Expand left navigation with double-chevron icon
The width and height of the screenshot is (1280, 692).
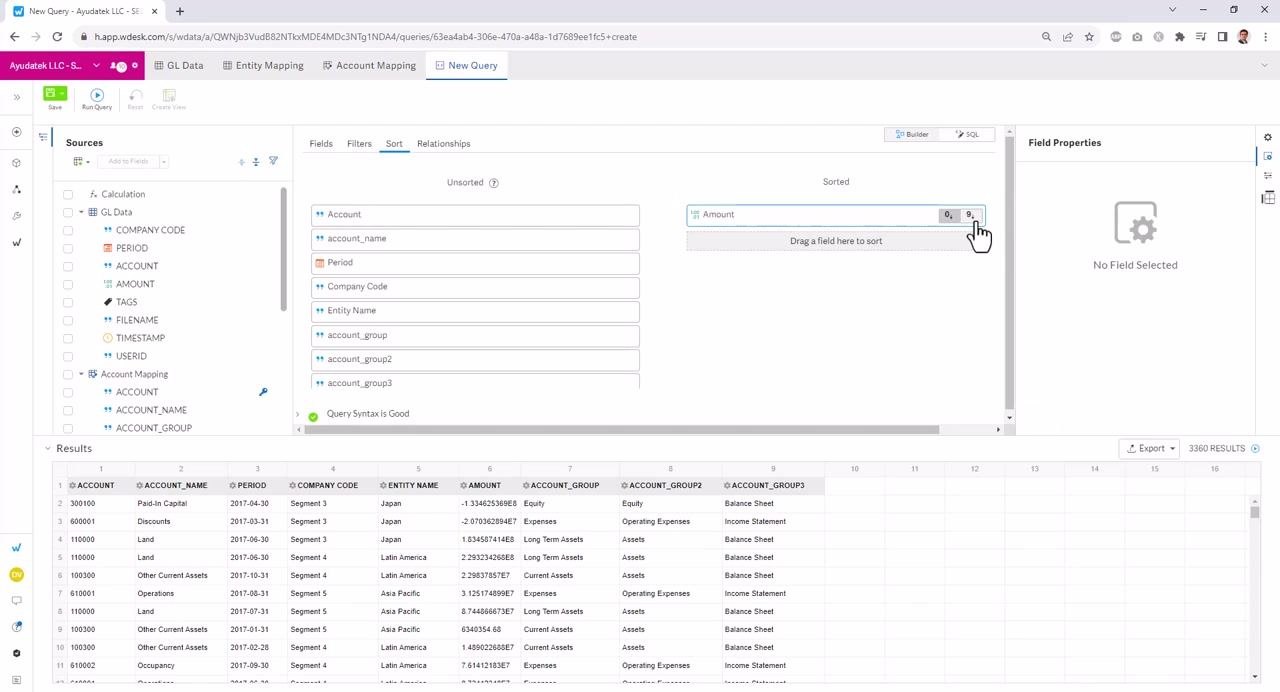point(16,97)
